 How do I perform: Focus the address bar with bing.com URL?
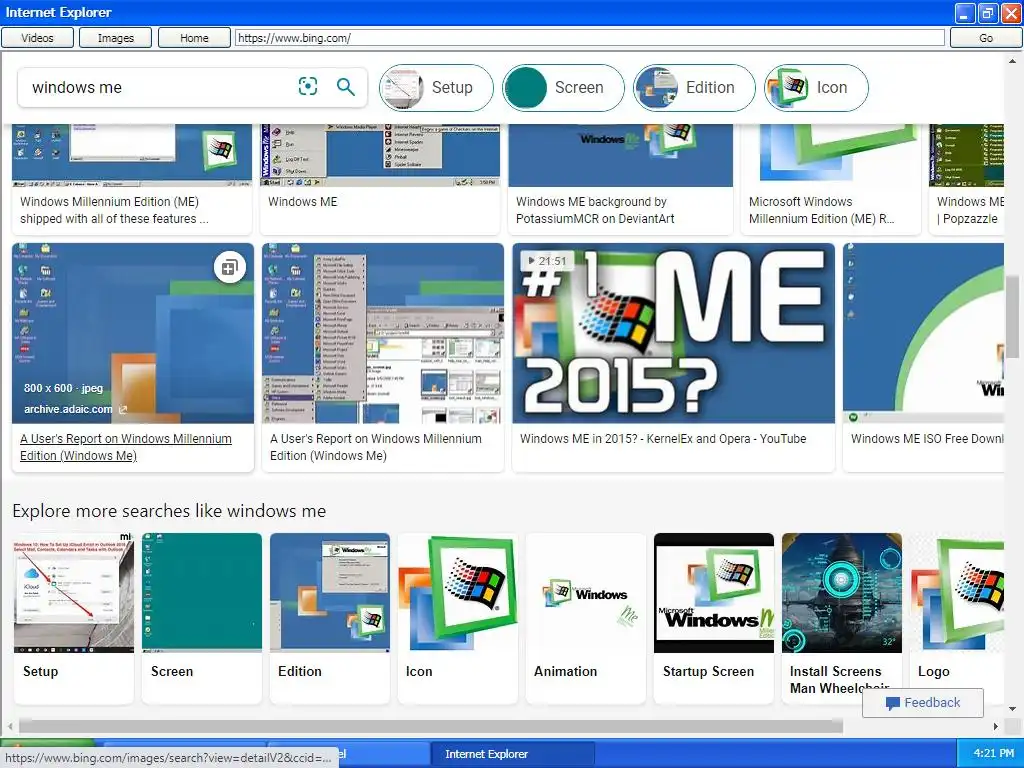coord(590,38)
